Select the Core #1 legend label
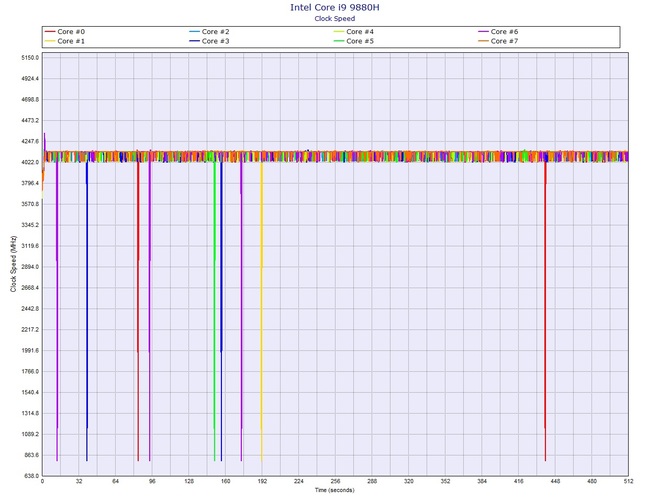Viewport: 670px width, 502px height. point(71,41)
